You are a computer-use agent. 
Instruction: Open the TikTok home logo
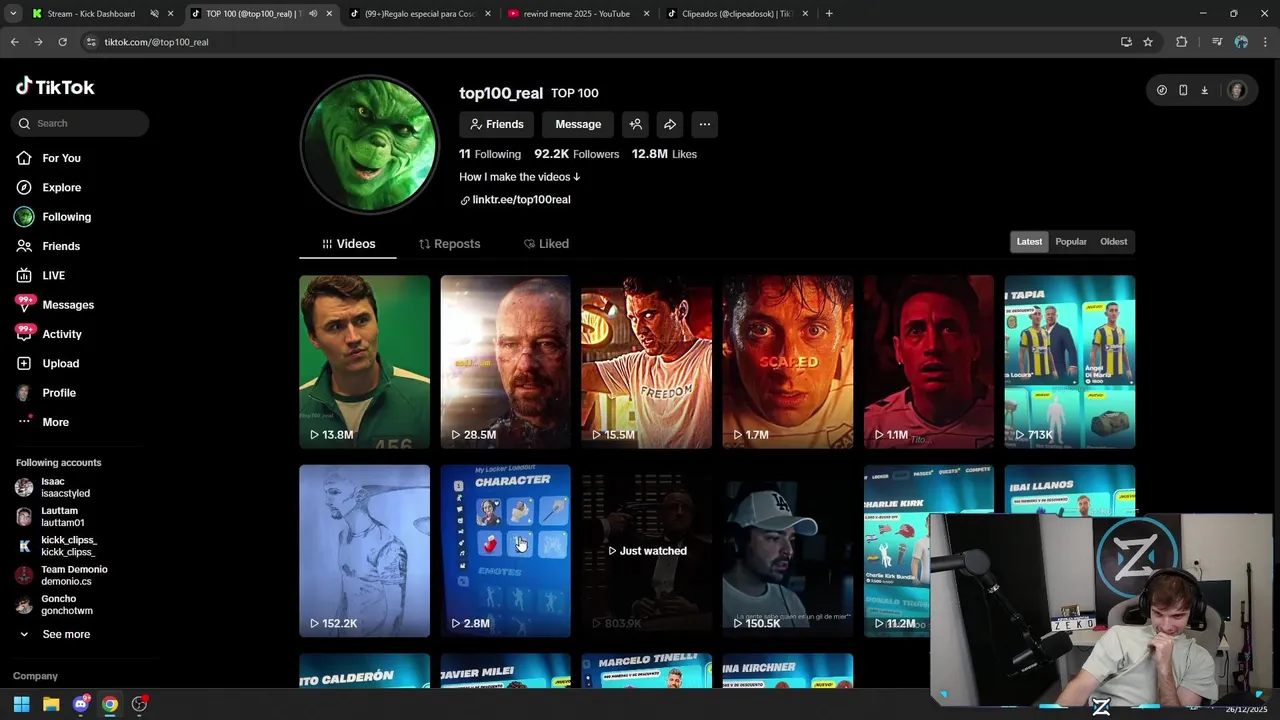click(55, 87)
